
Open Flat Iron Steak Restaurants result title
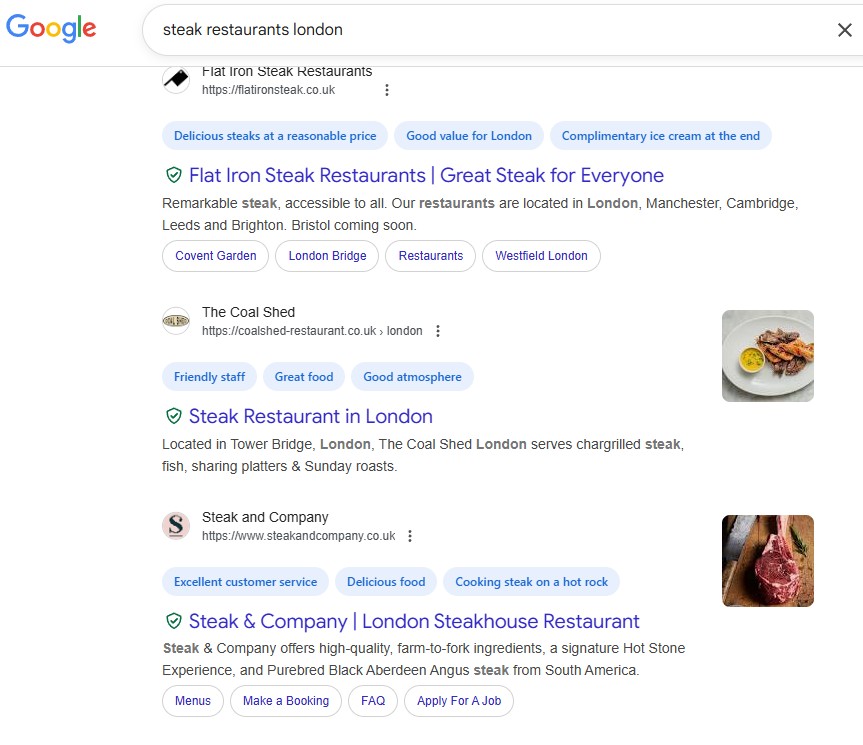click(x=426, y=176)
